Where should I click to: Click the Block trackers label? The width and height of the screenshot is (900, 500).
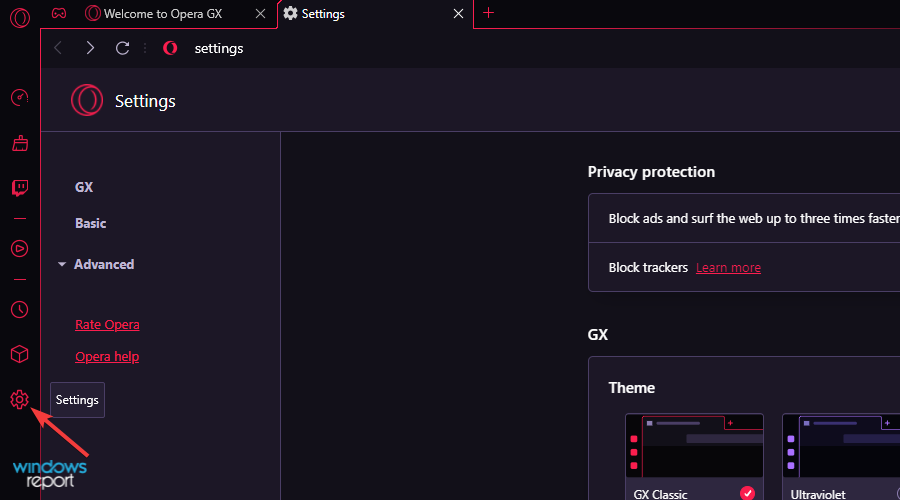point(648,268)
